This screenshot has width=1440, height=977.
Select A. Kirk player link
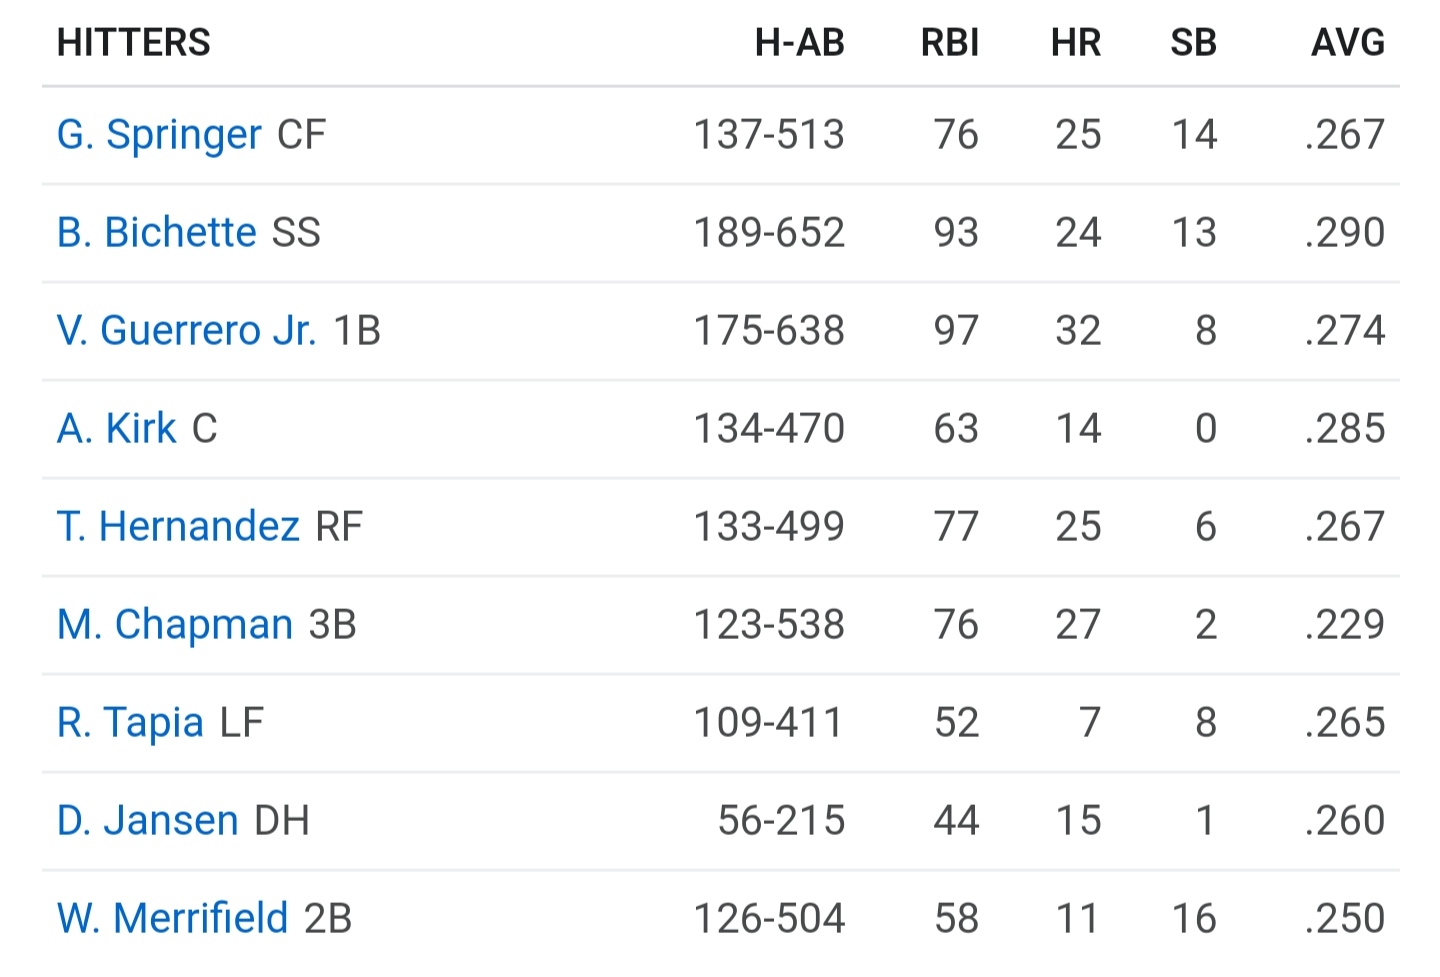117,429
